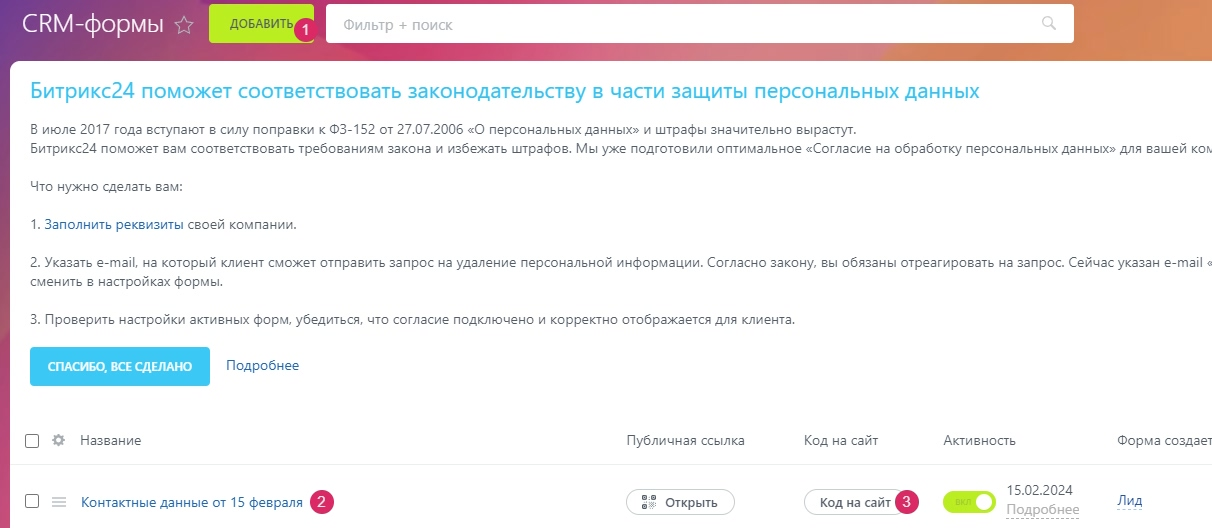This screenshot has width=1212, height=528.
Task: Select Контактные данные row checkbox
Action: coord(32,501)
